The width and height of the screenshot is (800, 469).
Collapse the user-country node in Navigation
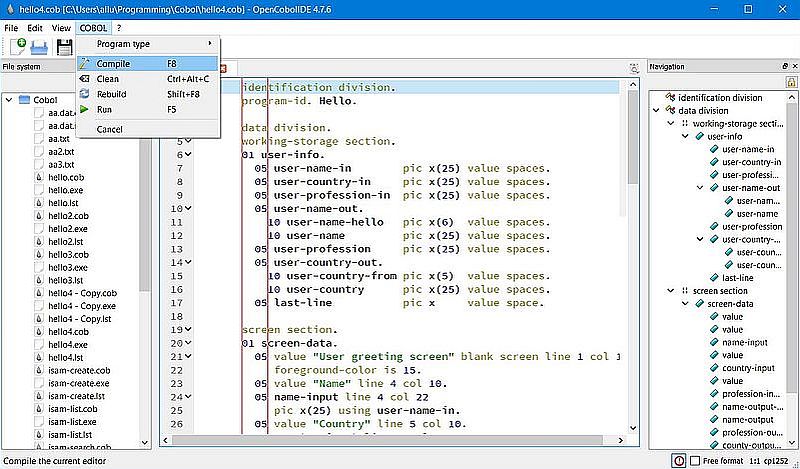coord(700,239)
